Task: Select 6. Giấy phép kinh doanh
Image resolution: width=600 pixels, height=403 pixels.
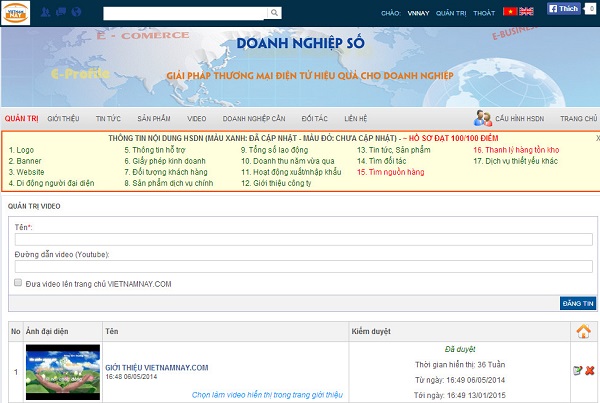Action: (x=165, y=161)
